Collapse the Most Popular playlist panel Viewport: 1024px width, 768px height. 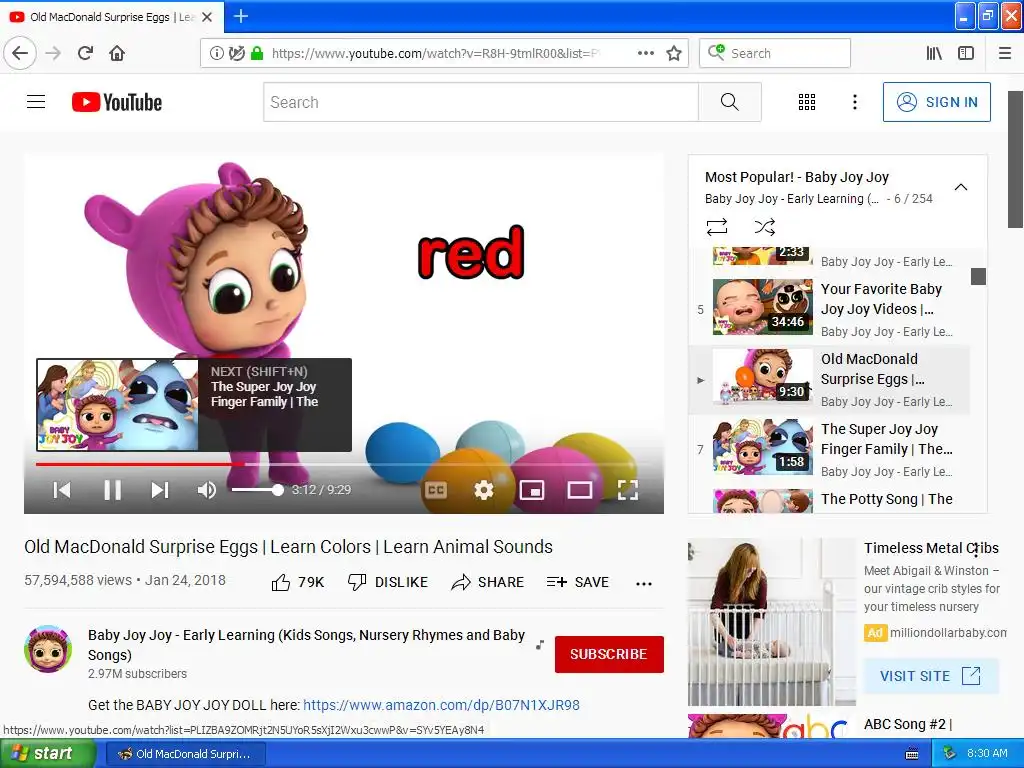click(961, 187)
